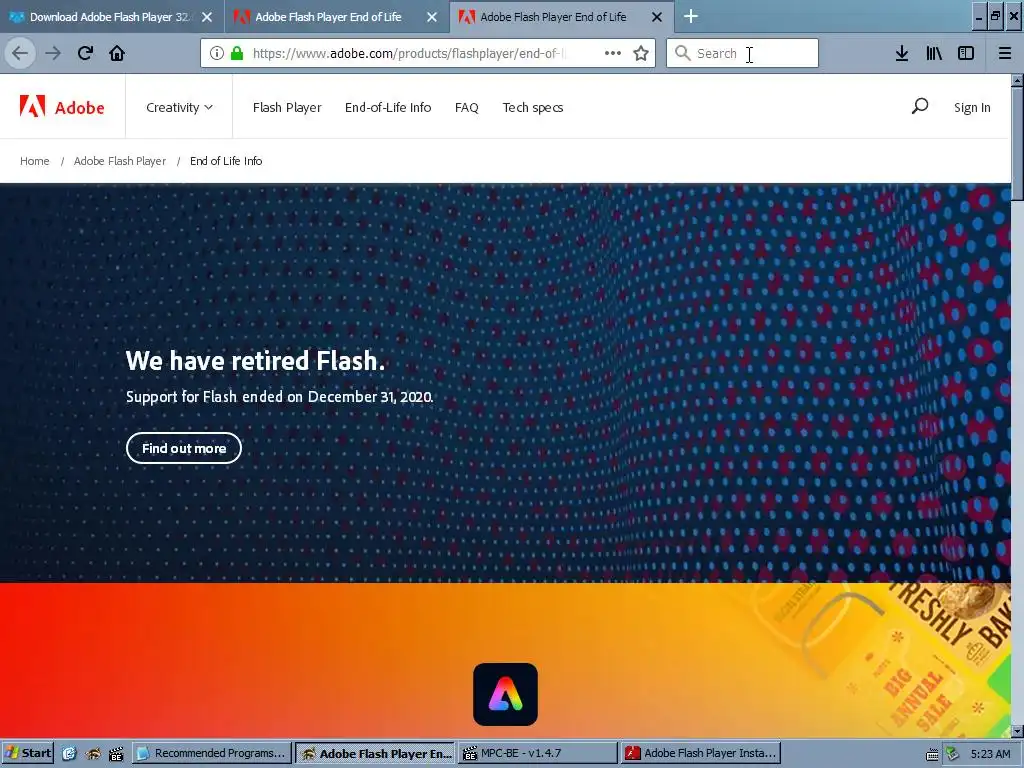Open the Windows Start menu
Viewport: 1024px width, 768px height.
point(27,754)
